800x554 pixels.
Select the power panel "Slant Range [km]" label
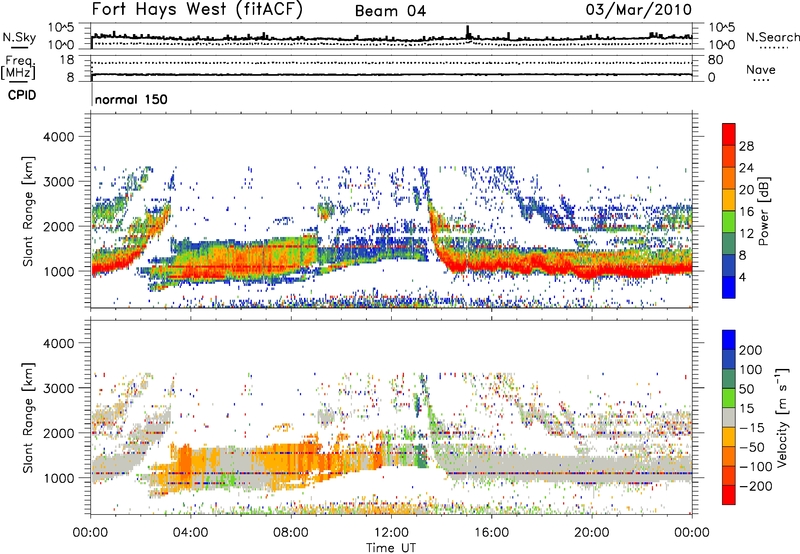[x=28, y=211]
